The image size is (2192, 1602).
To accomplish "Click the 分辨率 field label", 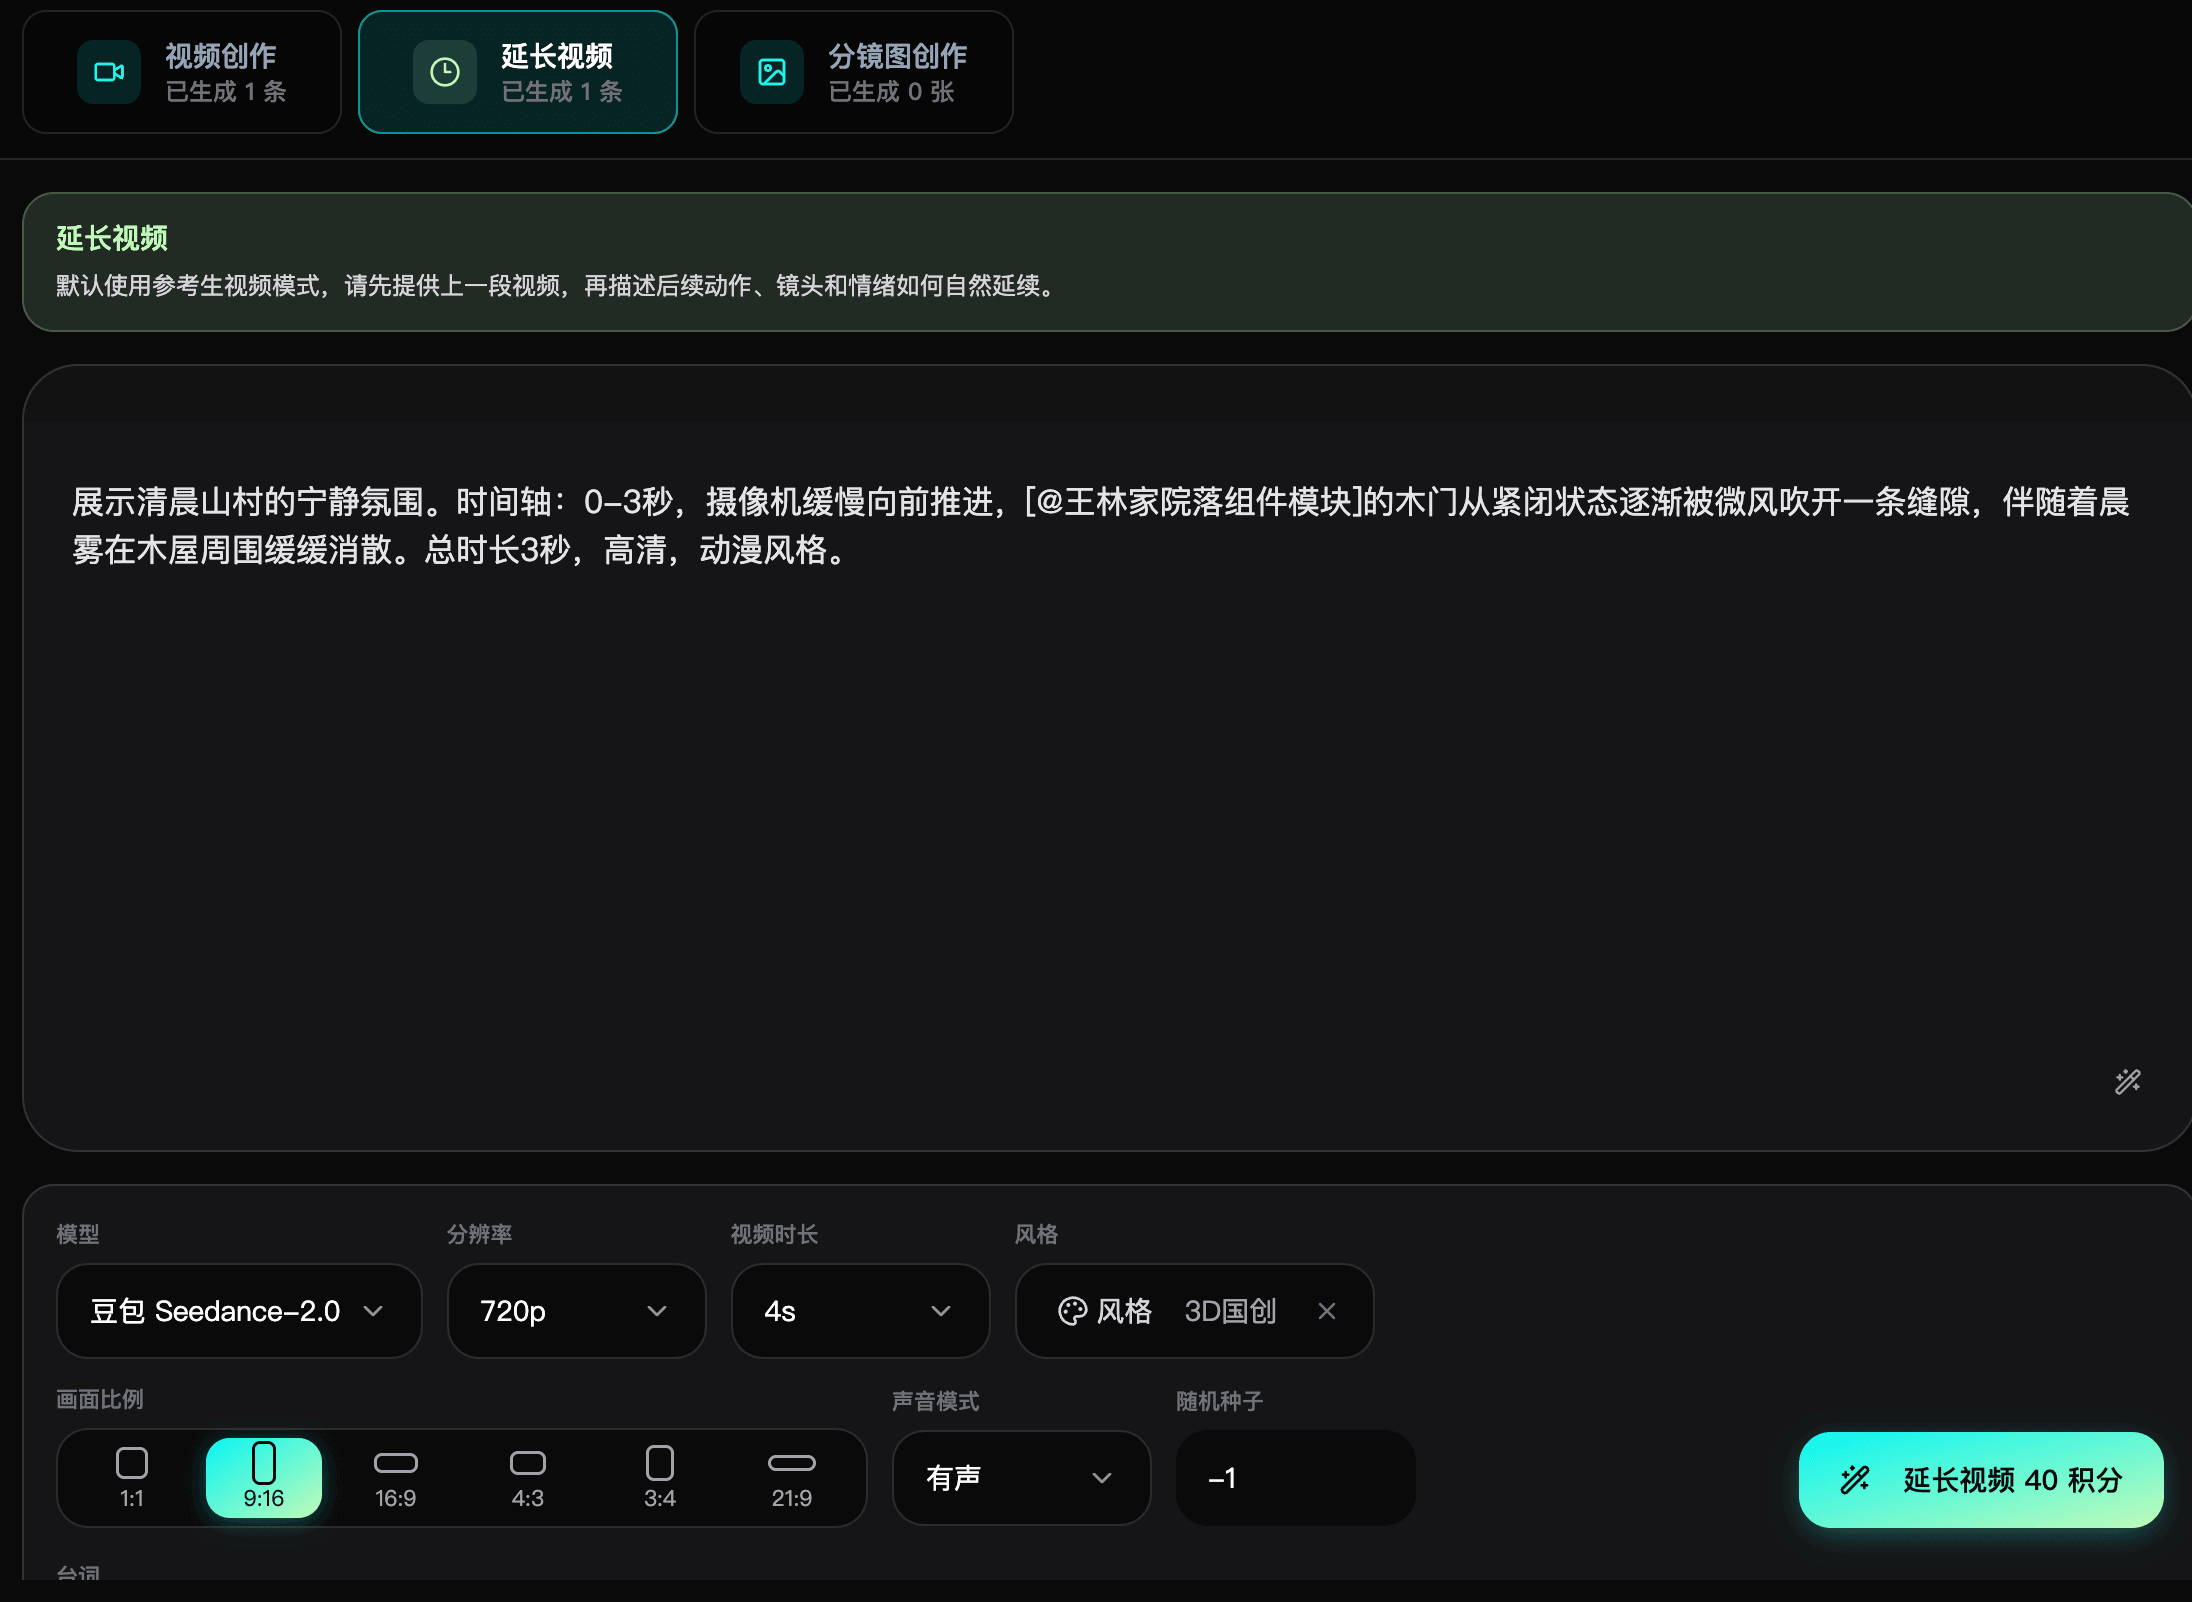I will click(x=480, y=1234).
